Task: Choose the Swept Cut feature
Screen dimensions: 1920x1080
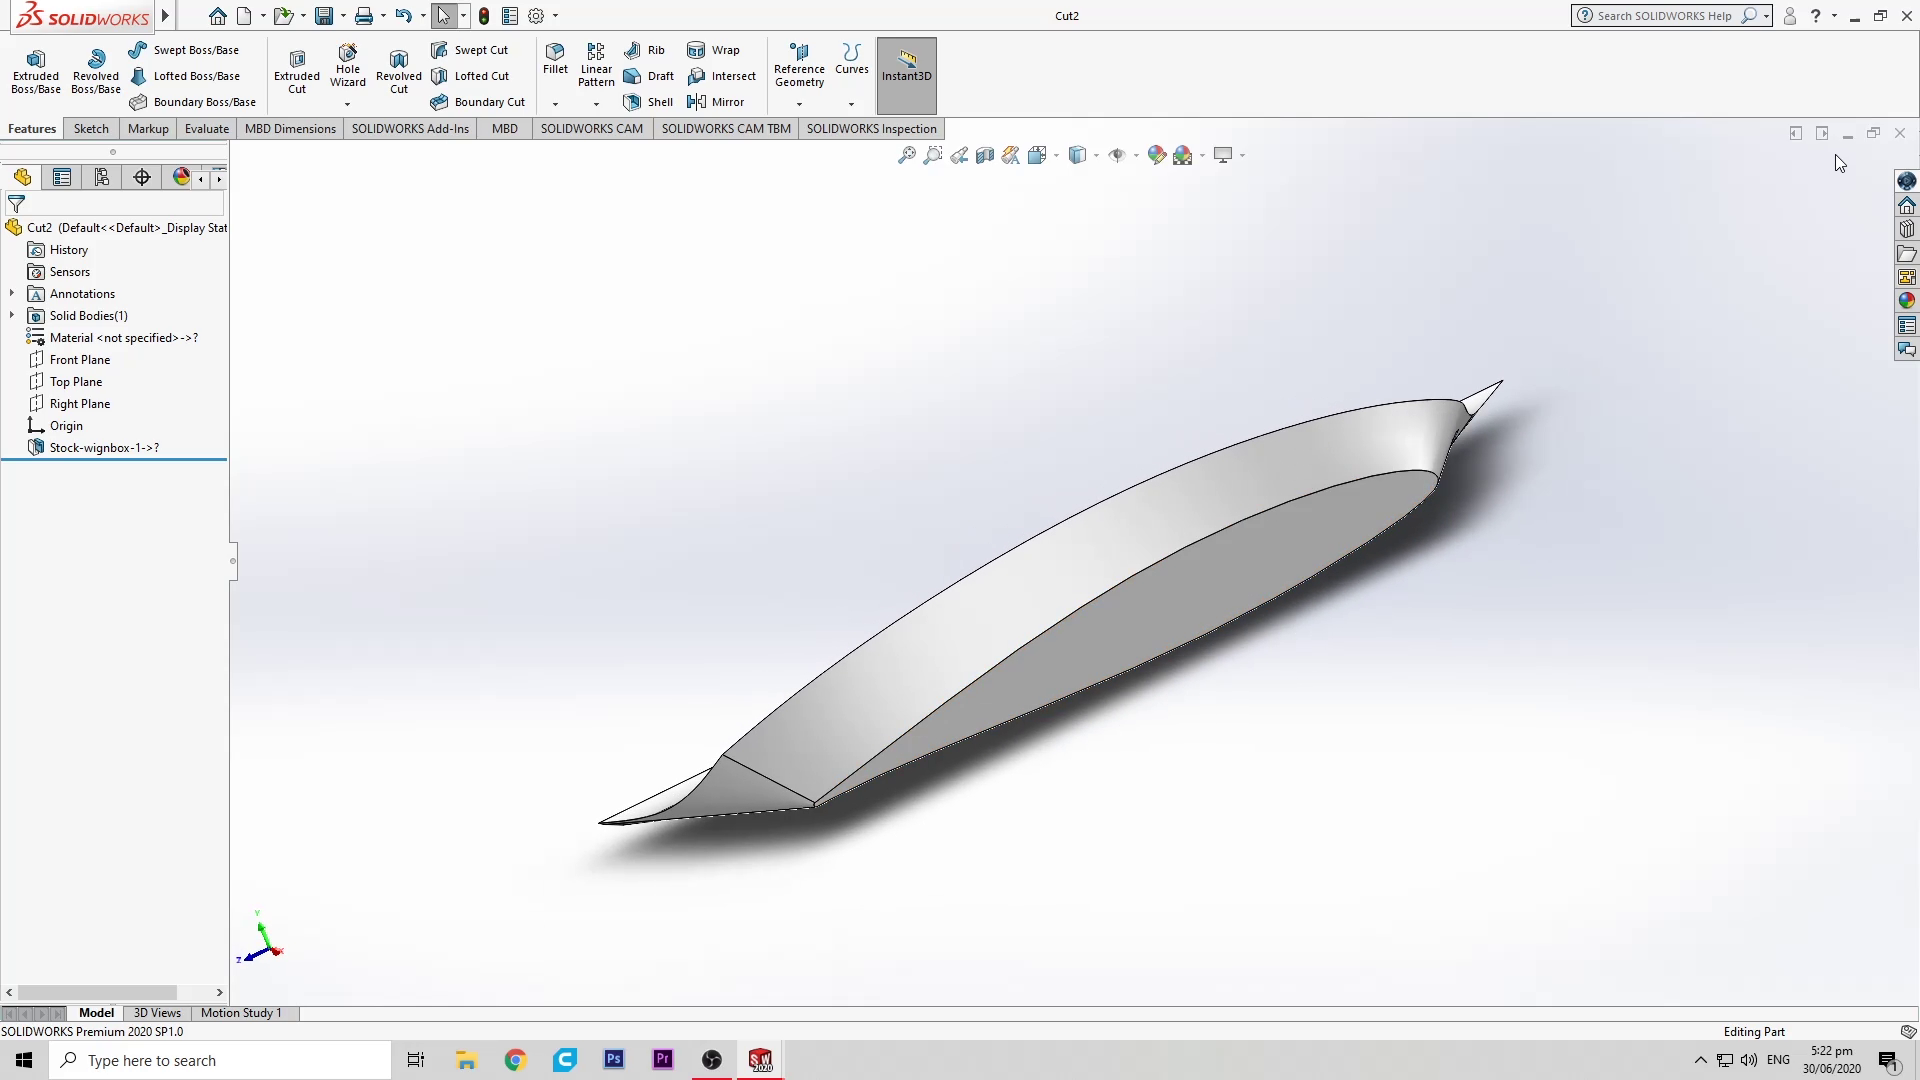Action: click(x=470, y=50)
